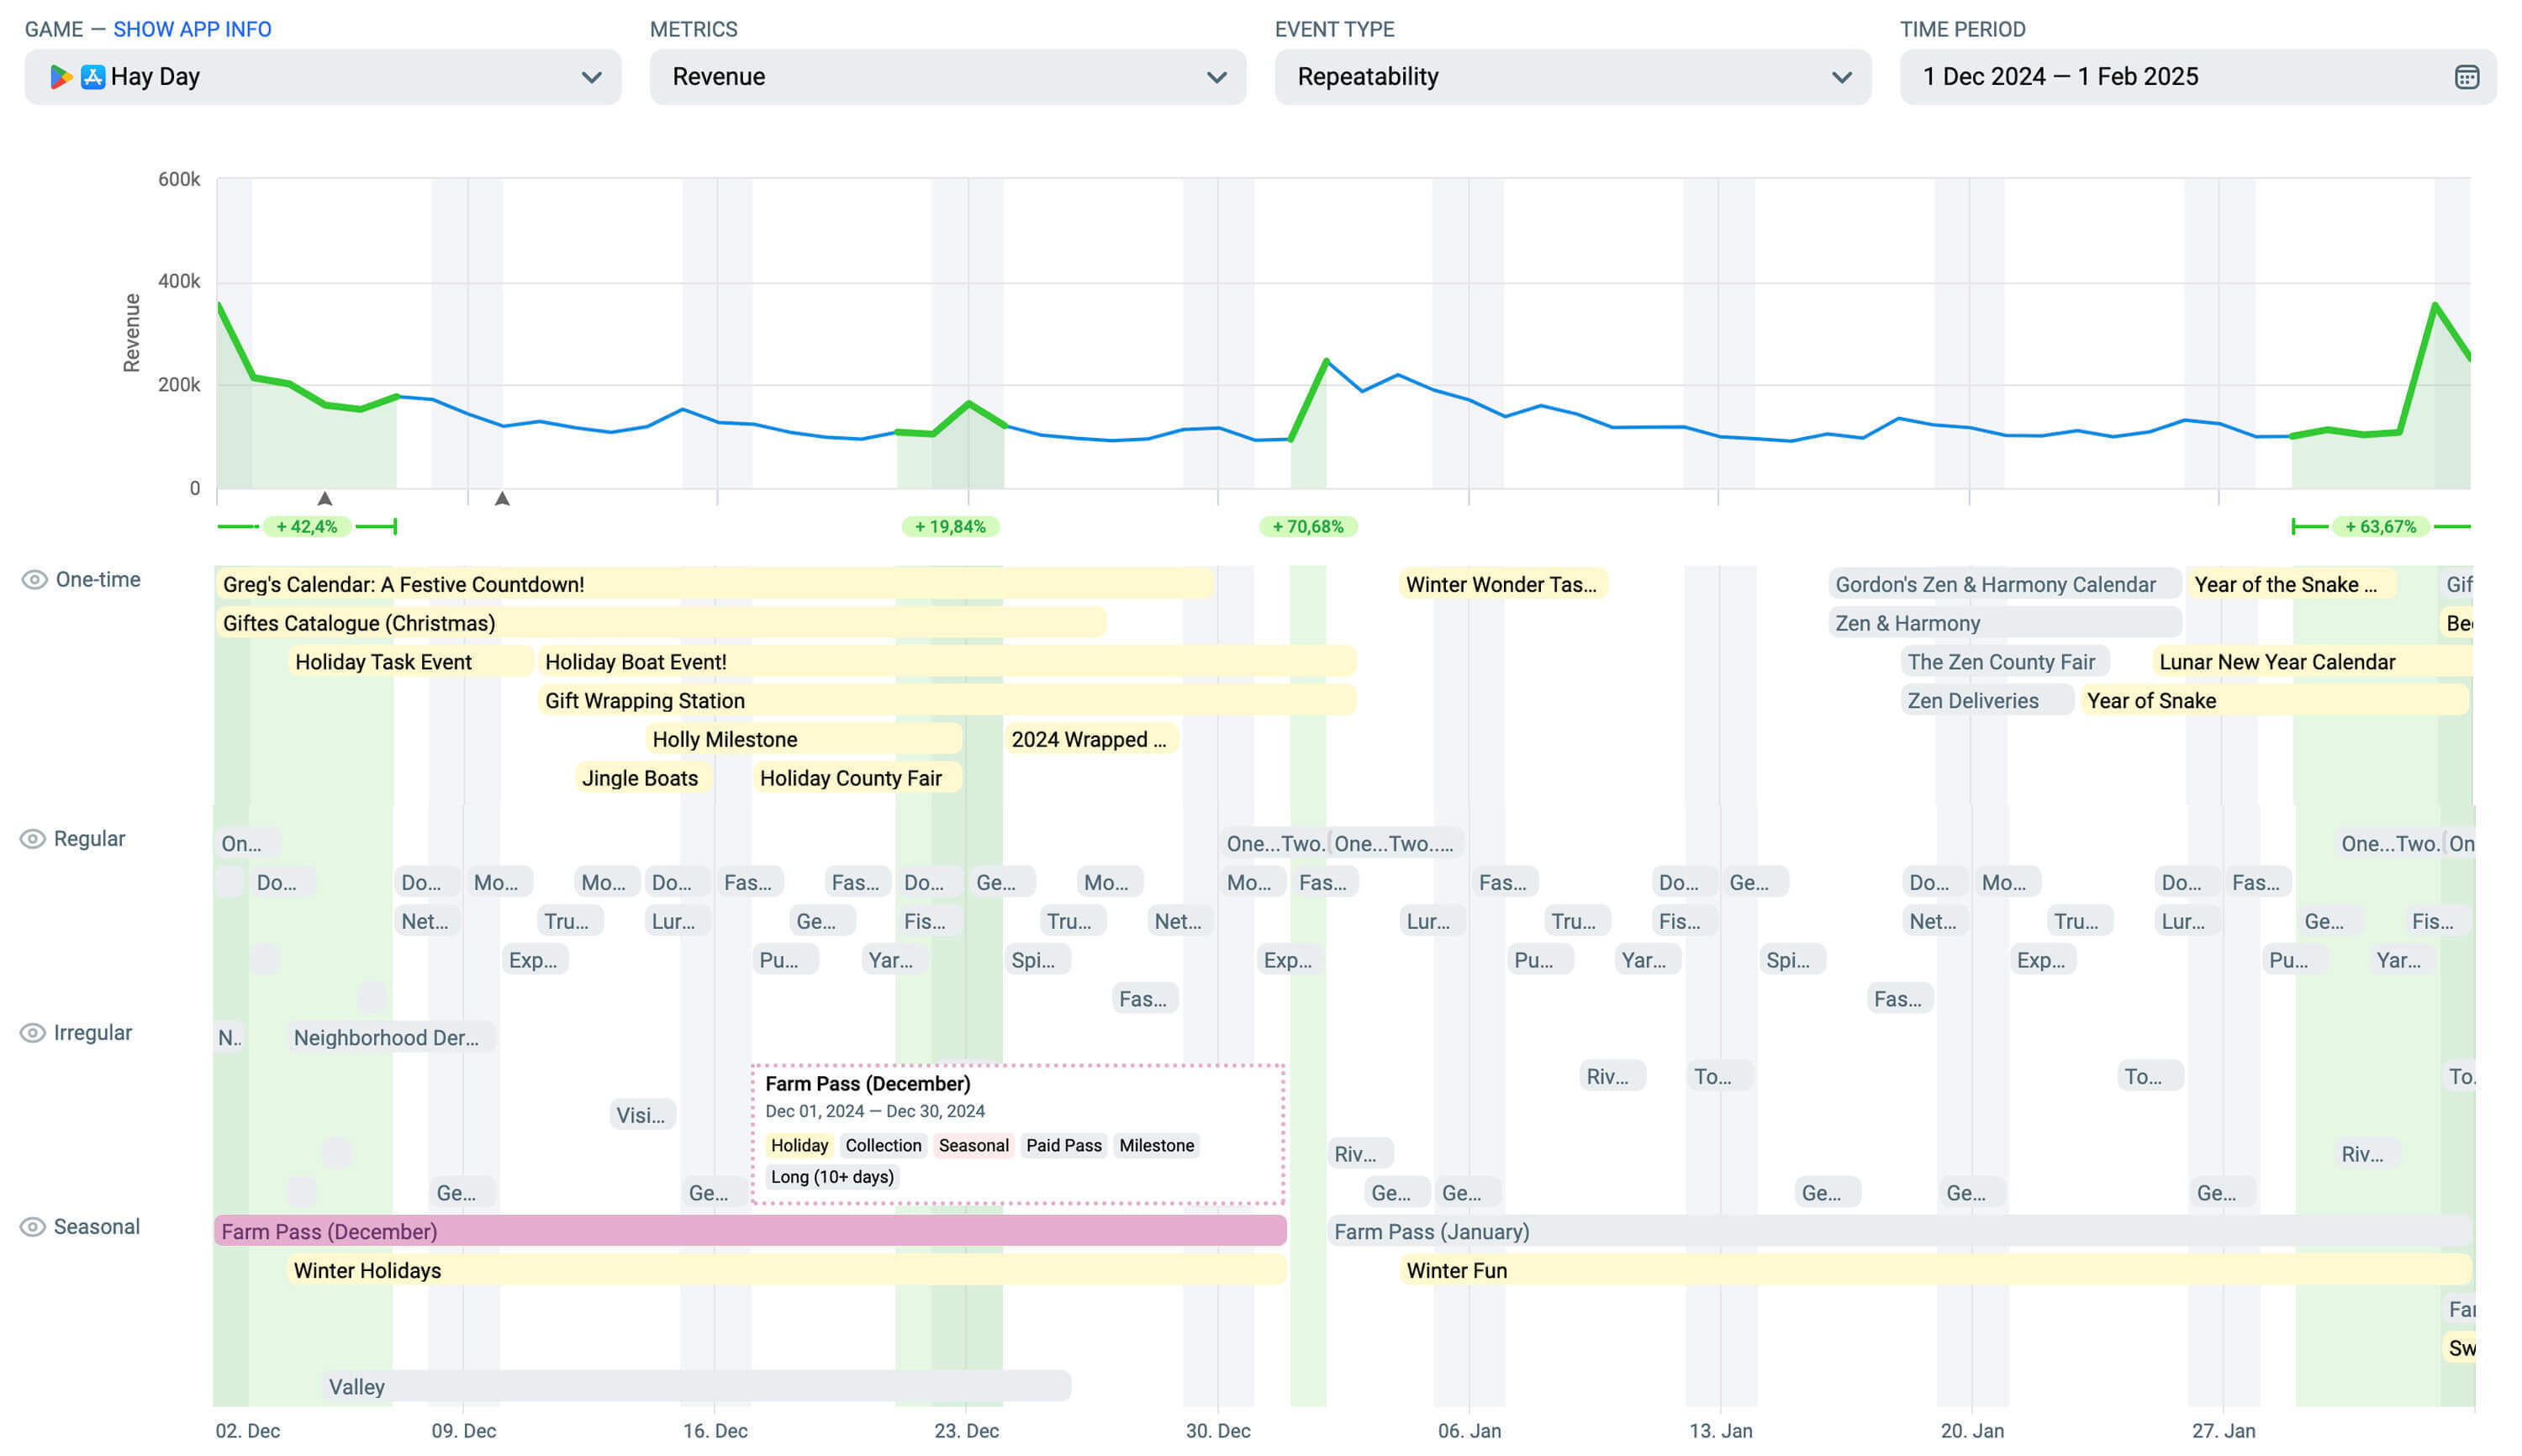Screen dimensions: 2522x1456
Task: Hide Seasonal events row with eye icon
Action: tap(33, 1227)
